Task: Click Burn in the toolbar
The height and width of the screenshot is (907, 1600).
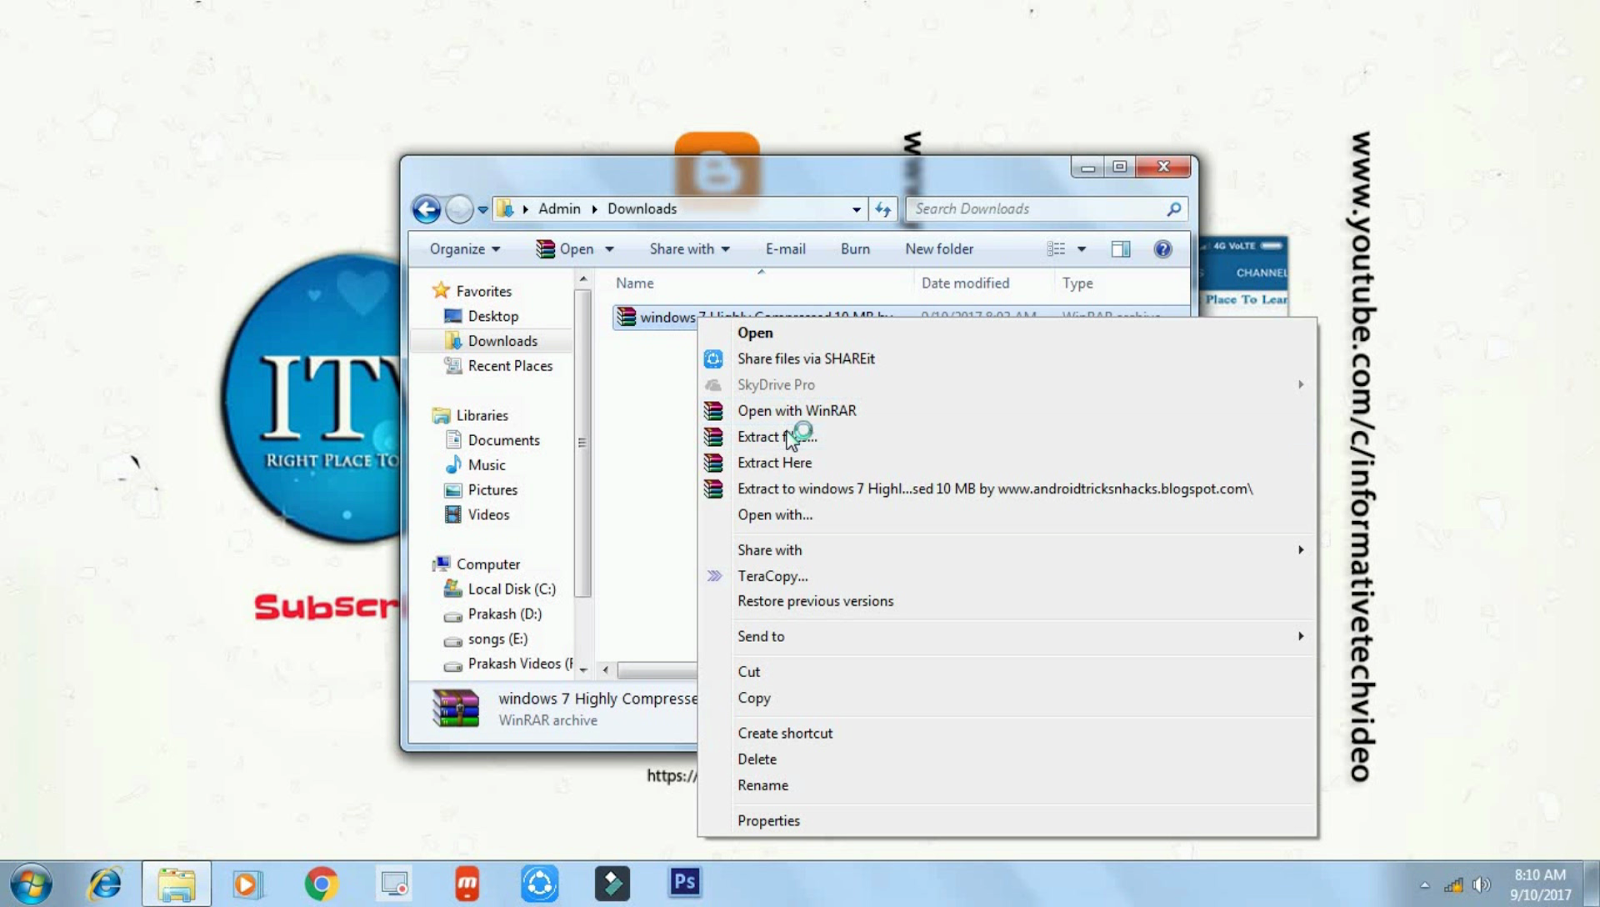Action: click(x=855, y=249)
